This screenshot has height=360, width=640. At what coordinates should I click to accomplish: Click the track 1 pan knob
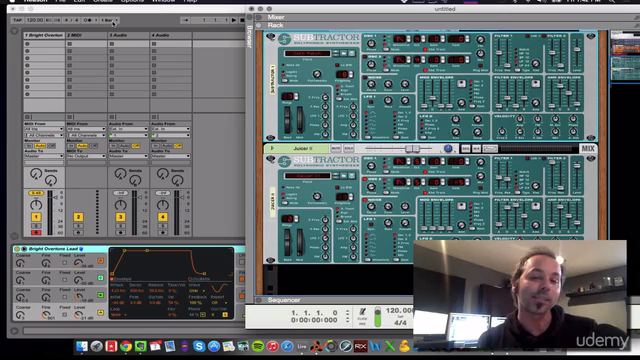[36, 204]
